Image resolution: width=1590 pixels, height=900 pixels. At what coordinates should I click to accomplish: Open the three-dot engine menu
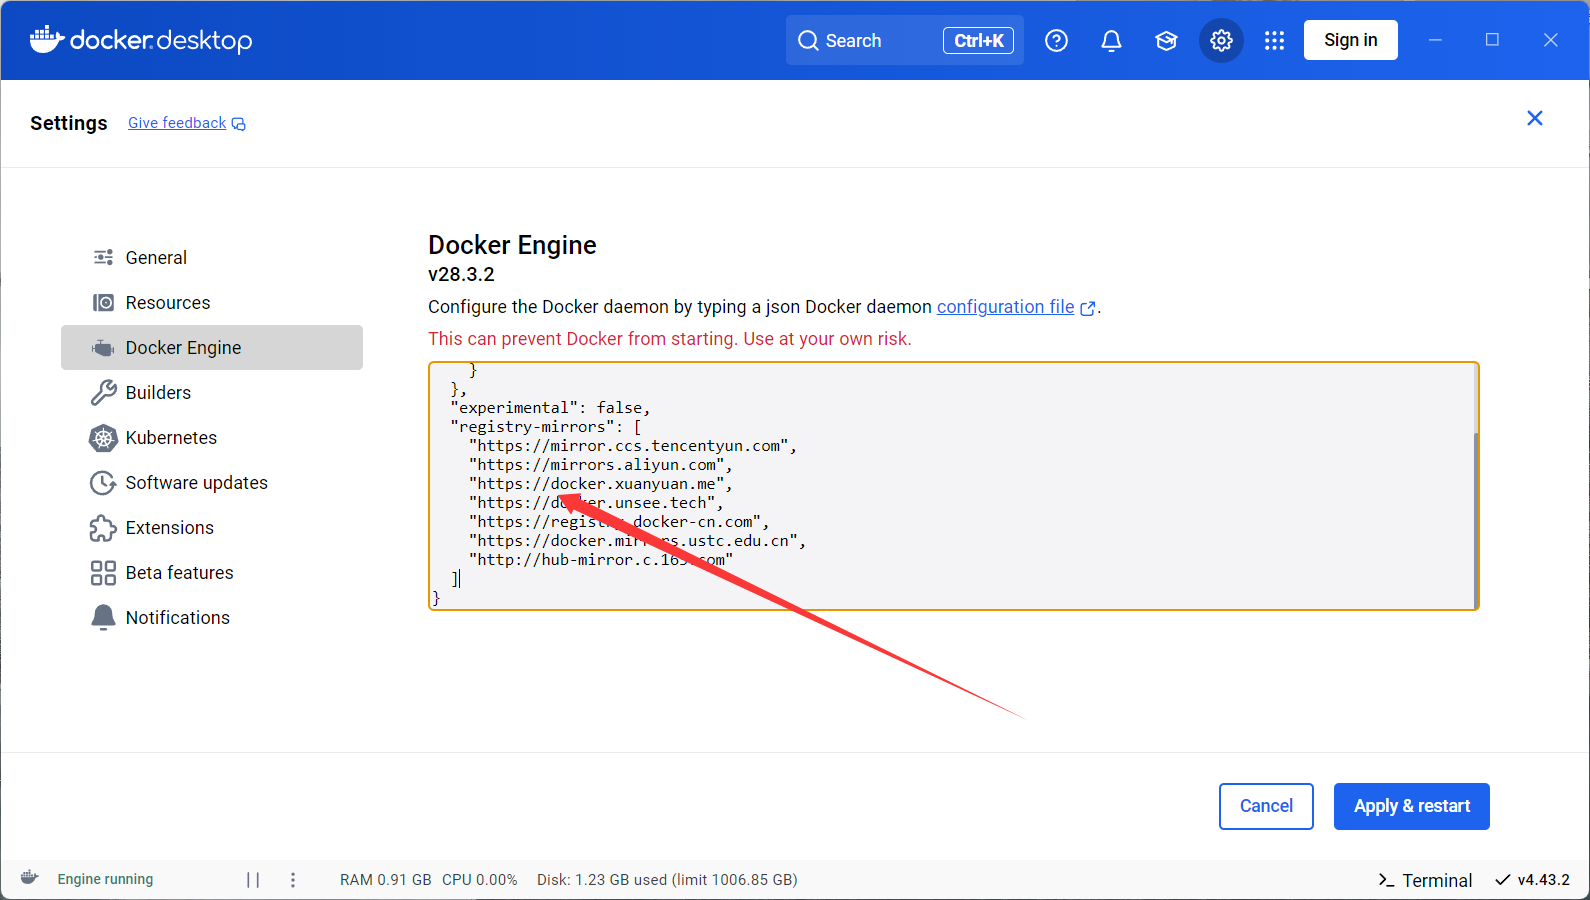tap(293, 880)
